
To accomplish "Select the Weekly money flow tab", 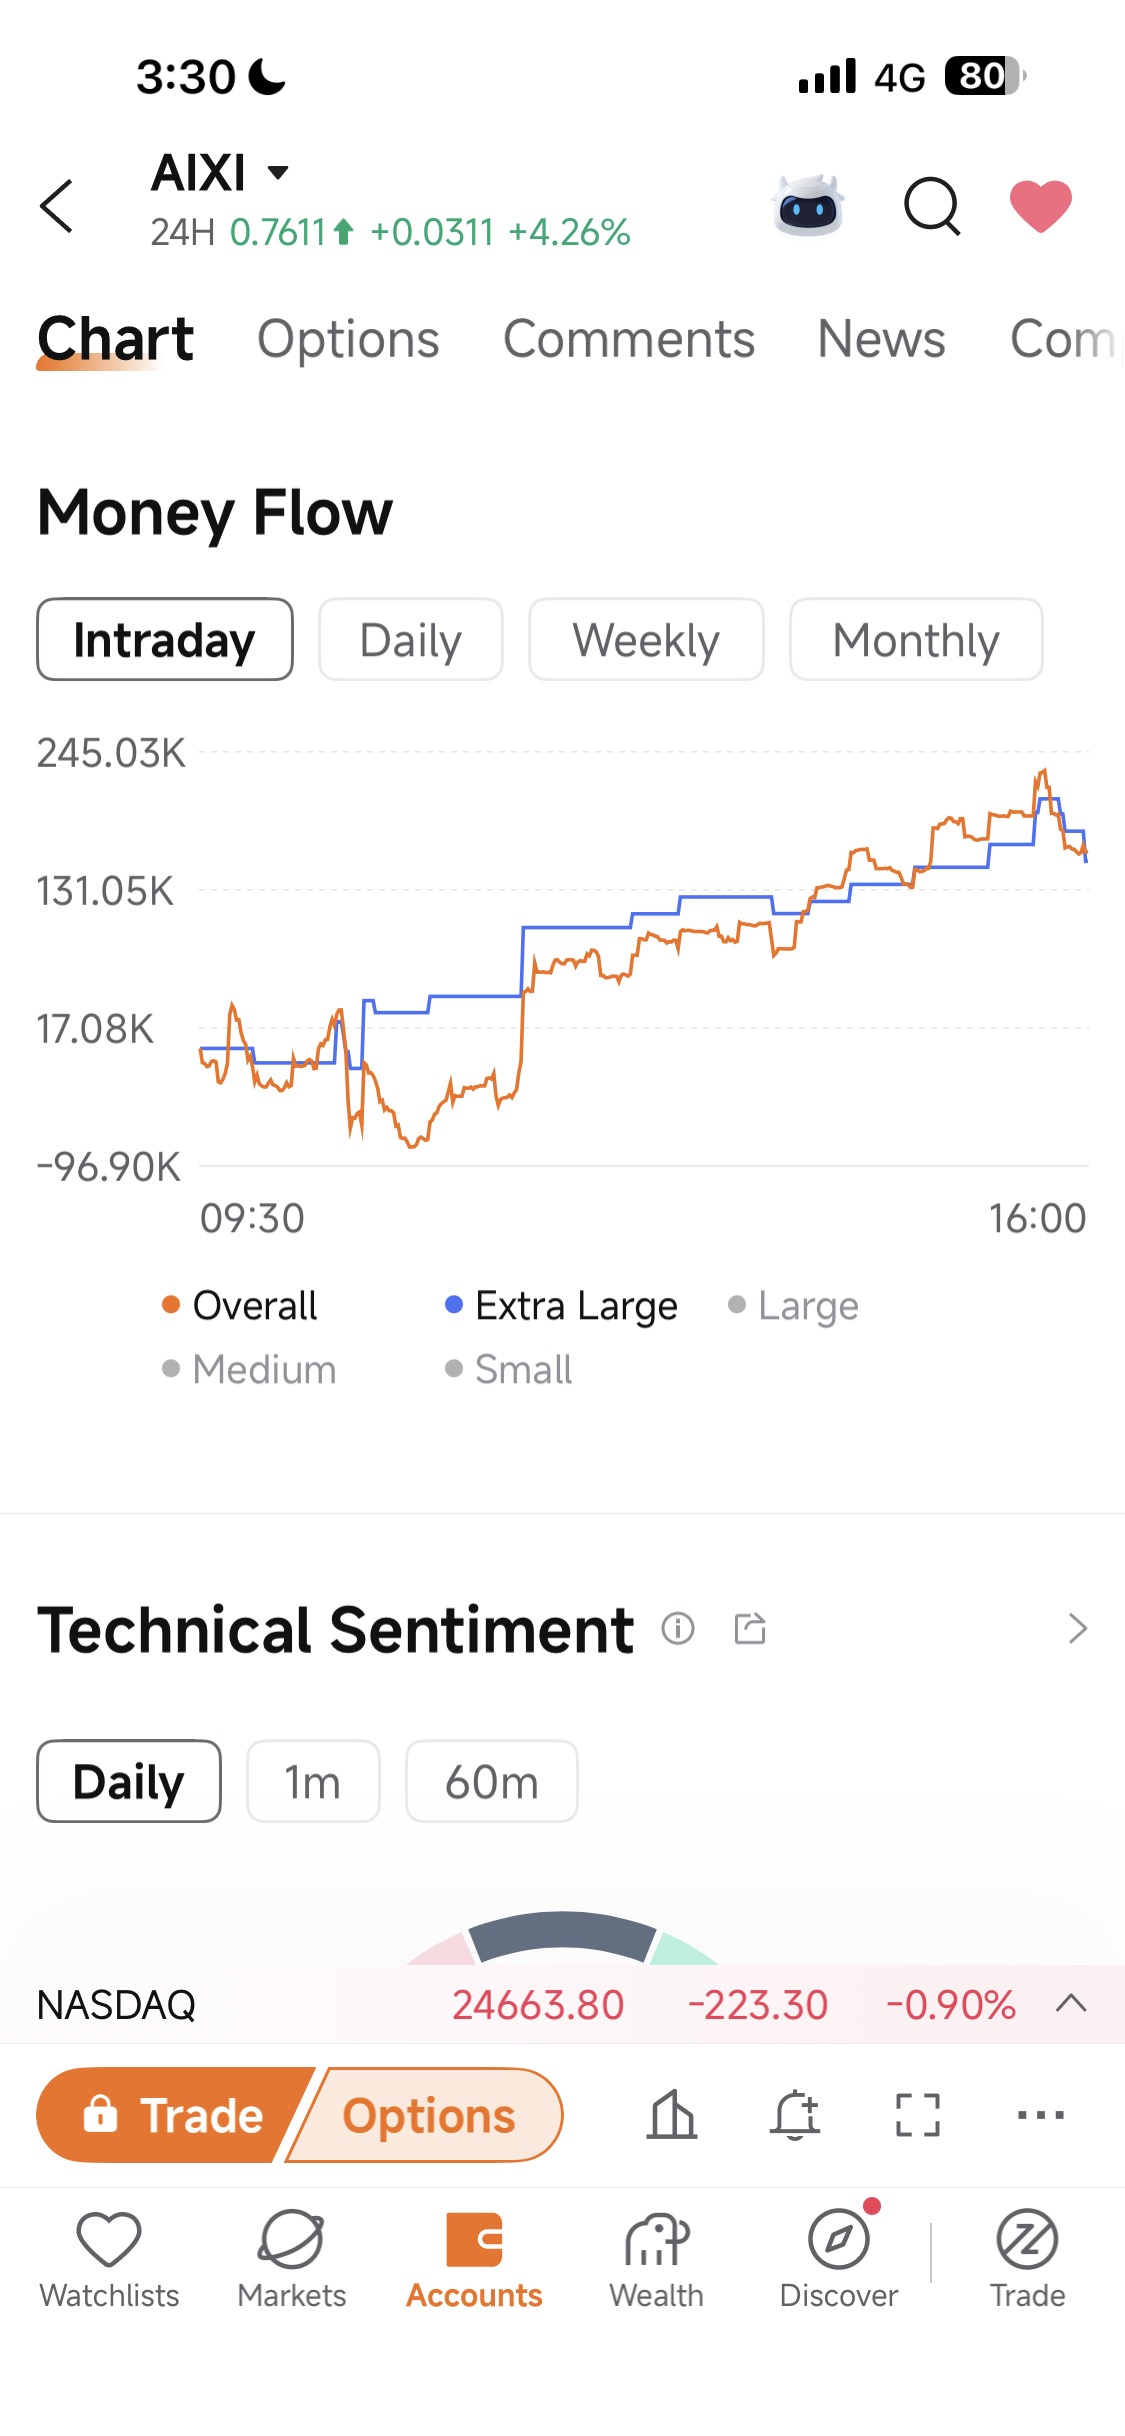I will [646, 640].
